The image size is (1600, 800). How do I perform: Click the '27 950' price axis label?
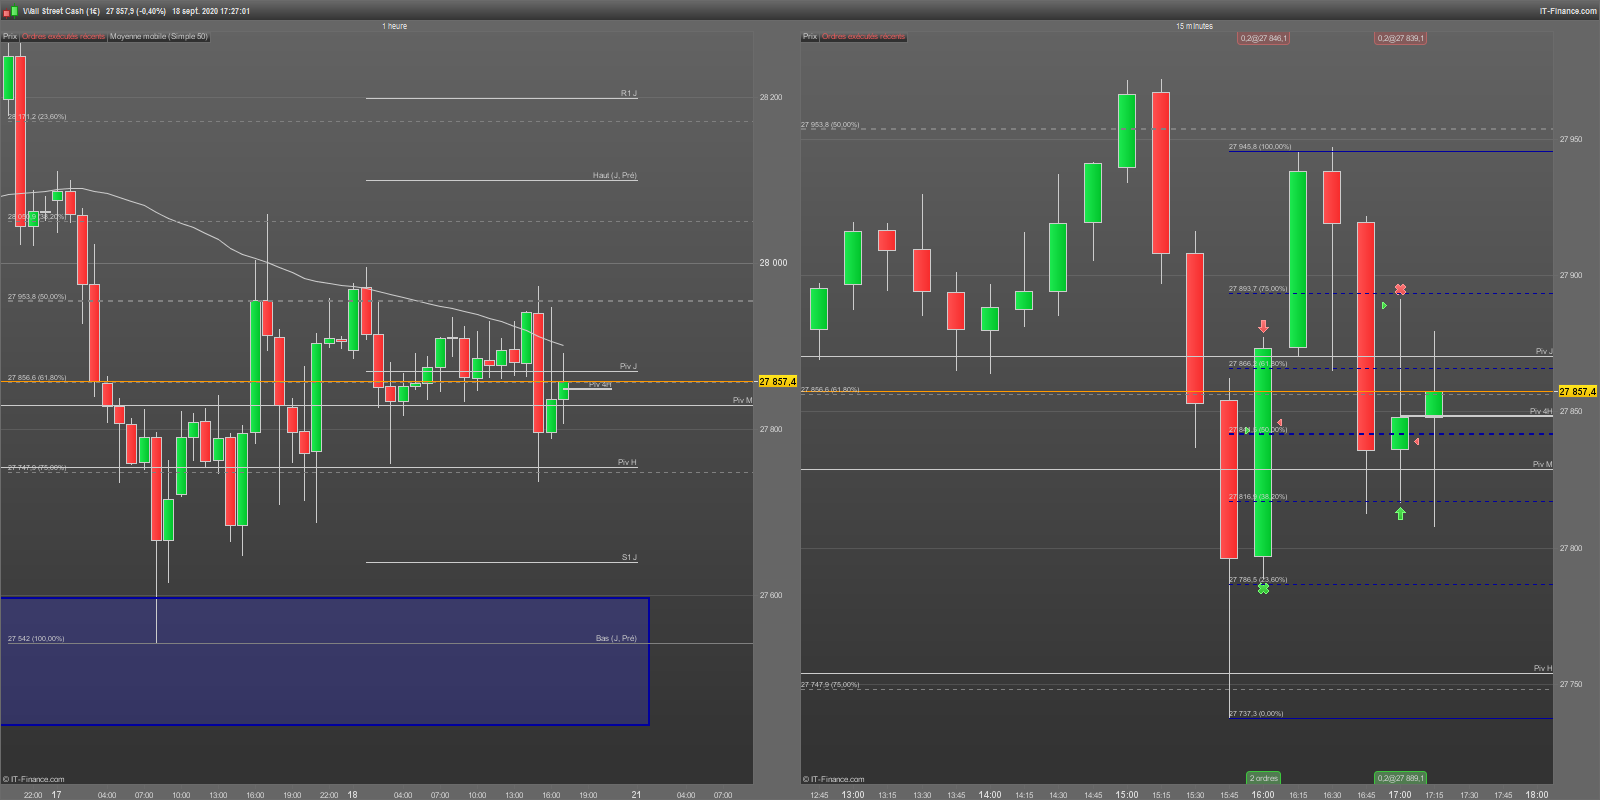point(1571,140)
